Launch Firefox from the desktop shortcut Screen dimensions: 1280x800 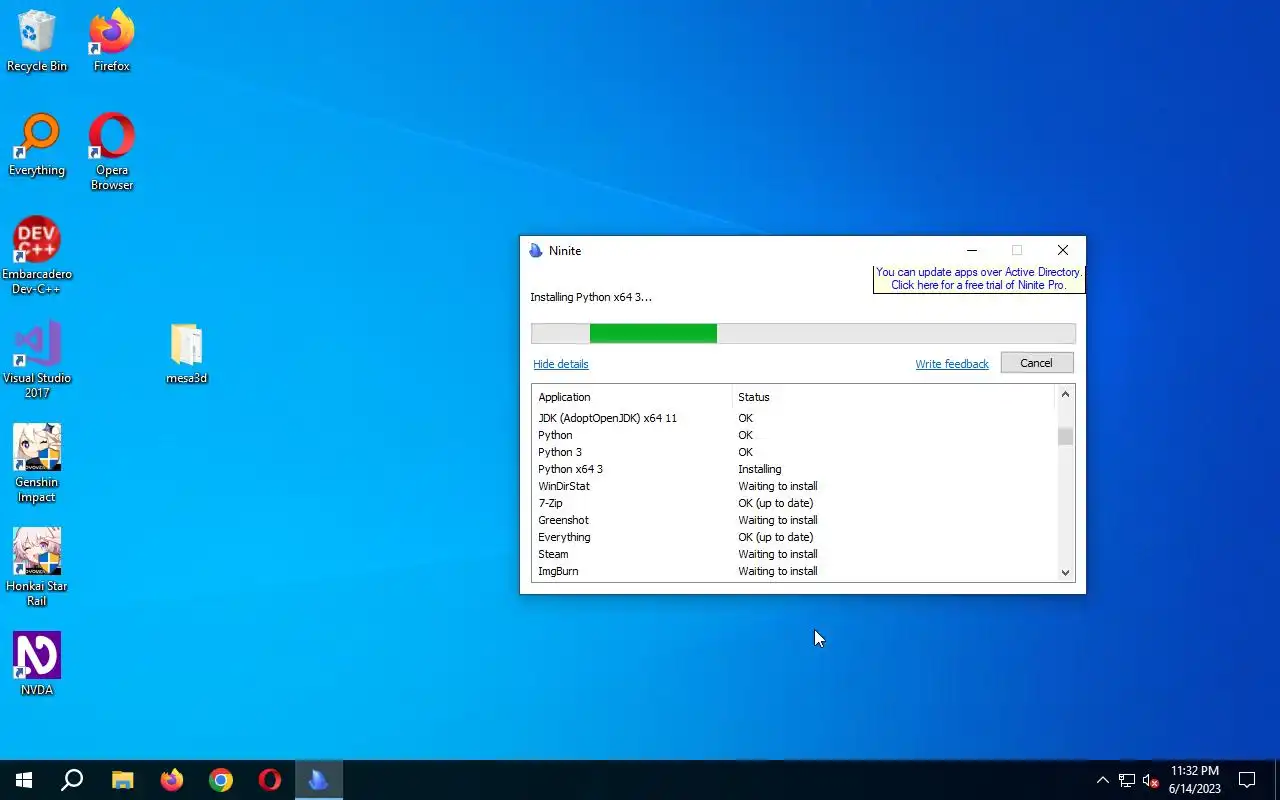pos(112,41)
